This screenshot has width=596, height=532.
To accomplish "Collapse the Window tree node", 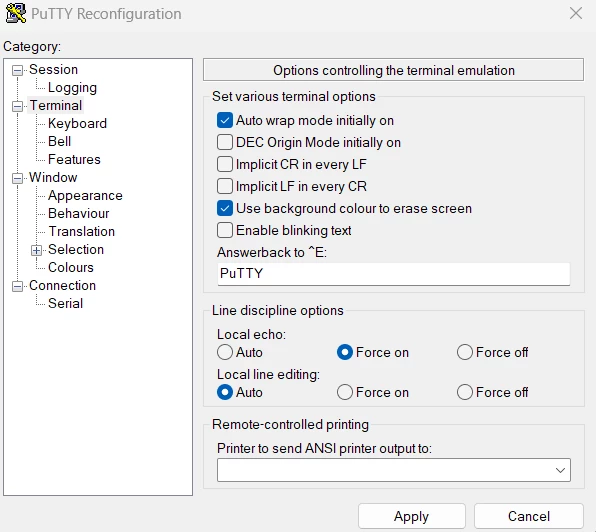I will coord(17,178).
